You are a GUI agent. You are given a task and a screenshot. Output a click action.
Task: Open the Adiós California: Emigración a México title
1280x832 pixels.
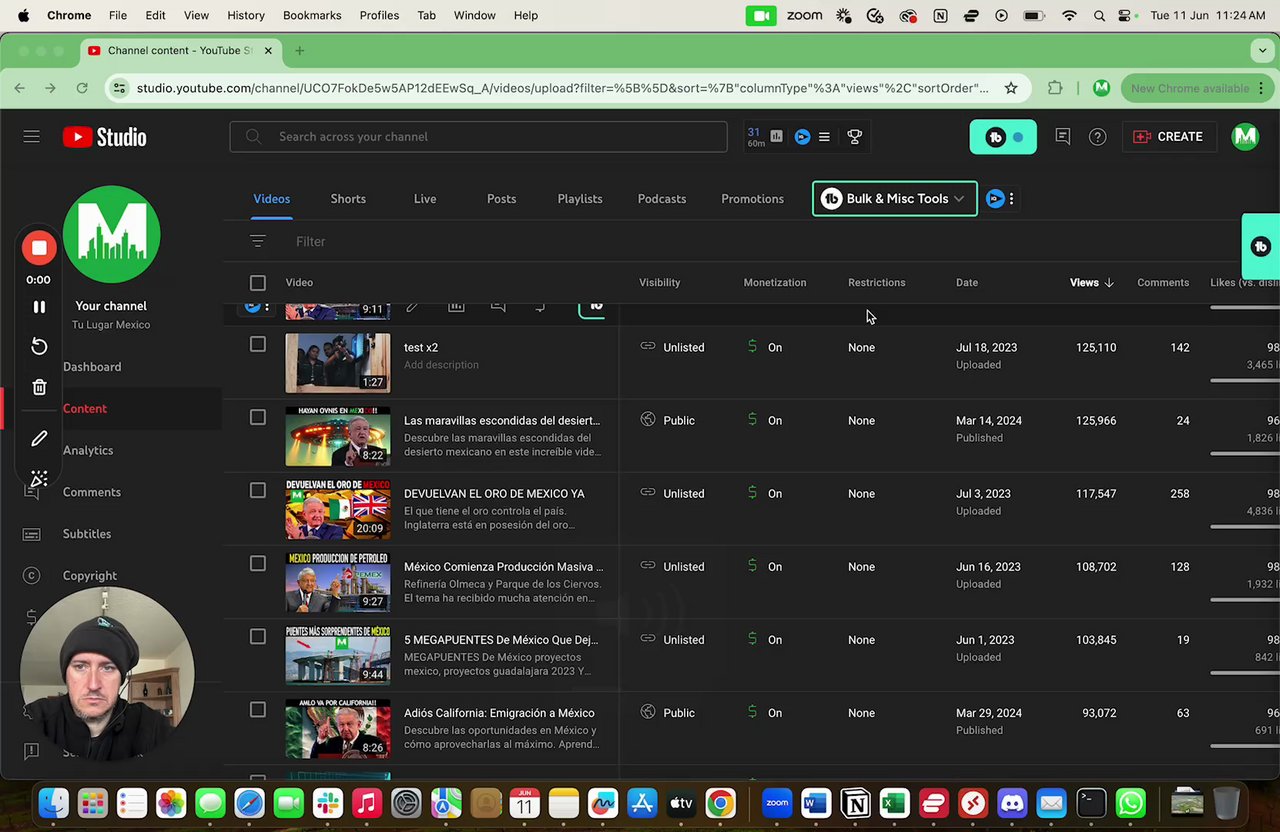[x=499, y=713]
